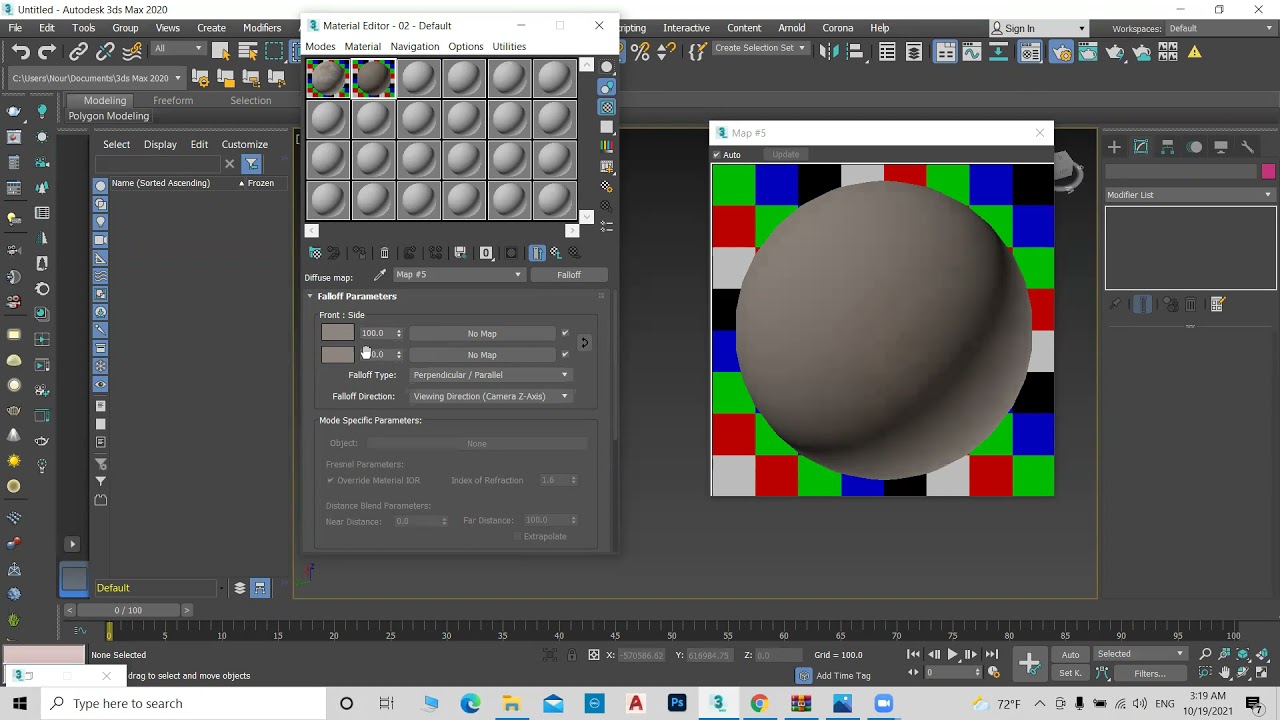Open the Hierarchy tab in command panel
The image size is (1280, 720).
click(1168, 147)
